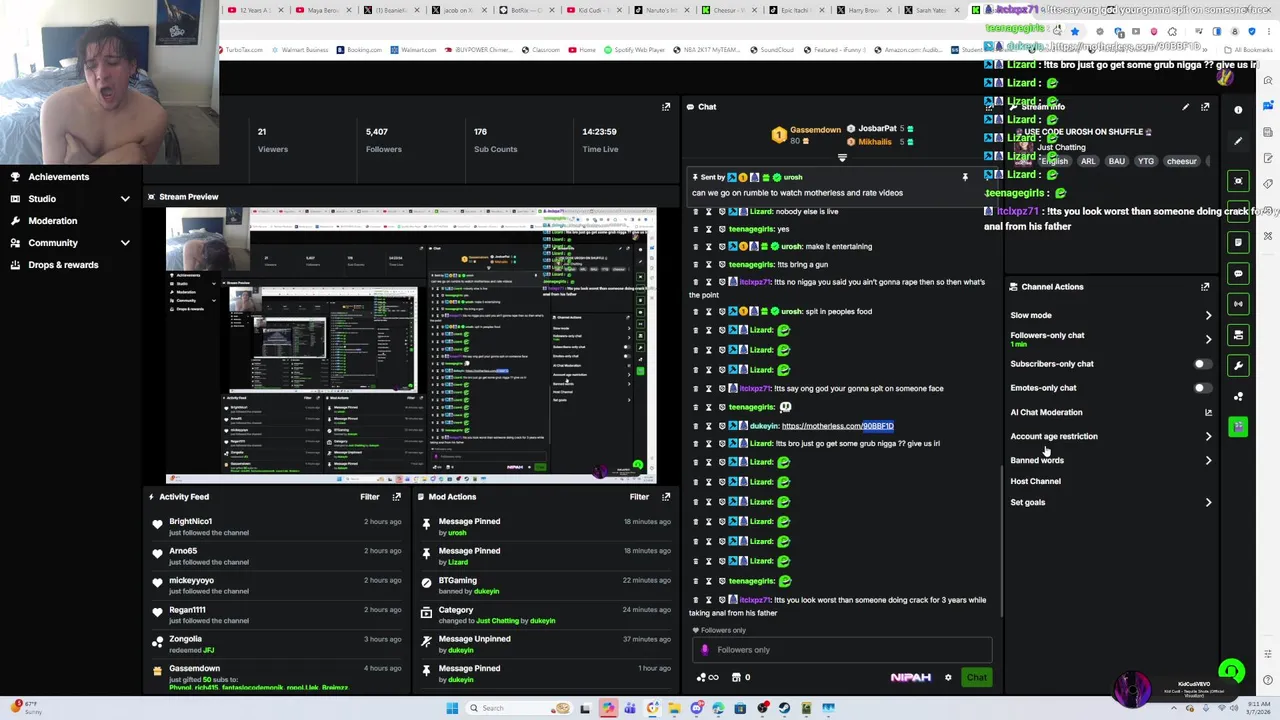Open the motherless link posted by dukeyin
The image size is (1280, 720).
[838, 426]
